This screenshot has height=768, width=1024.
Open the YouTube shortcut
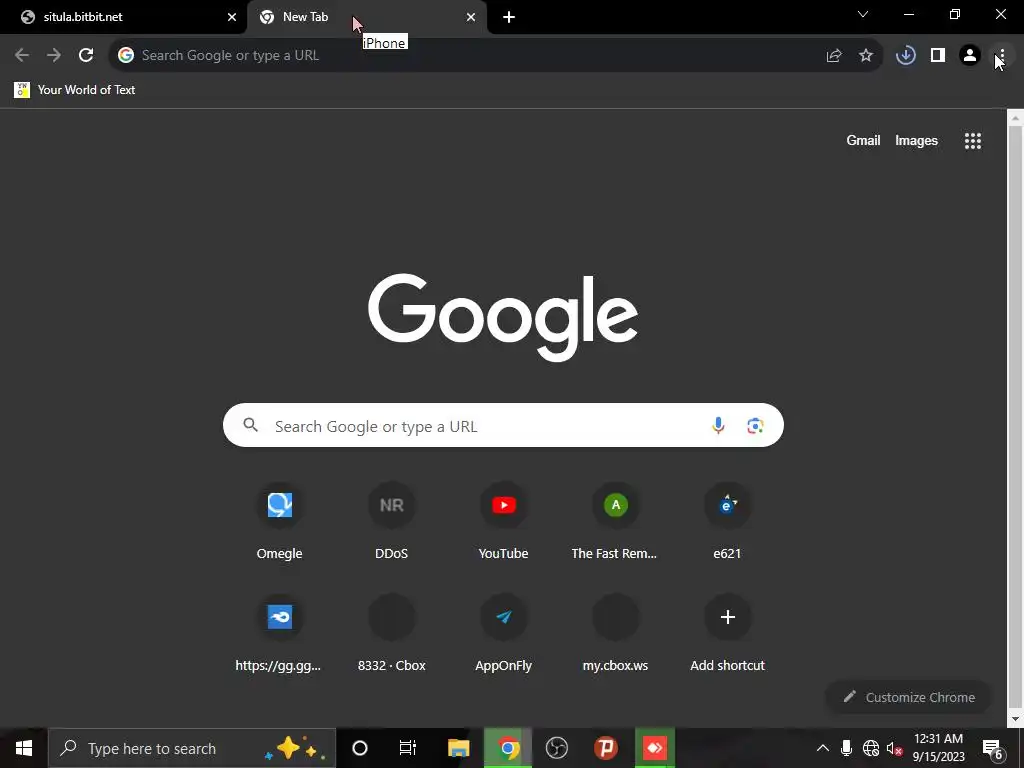coord(504,522)
